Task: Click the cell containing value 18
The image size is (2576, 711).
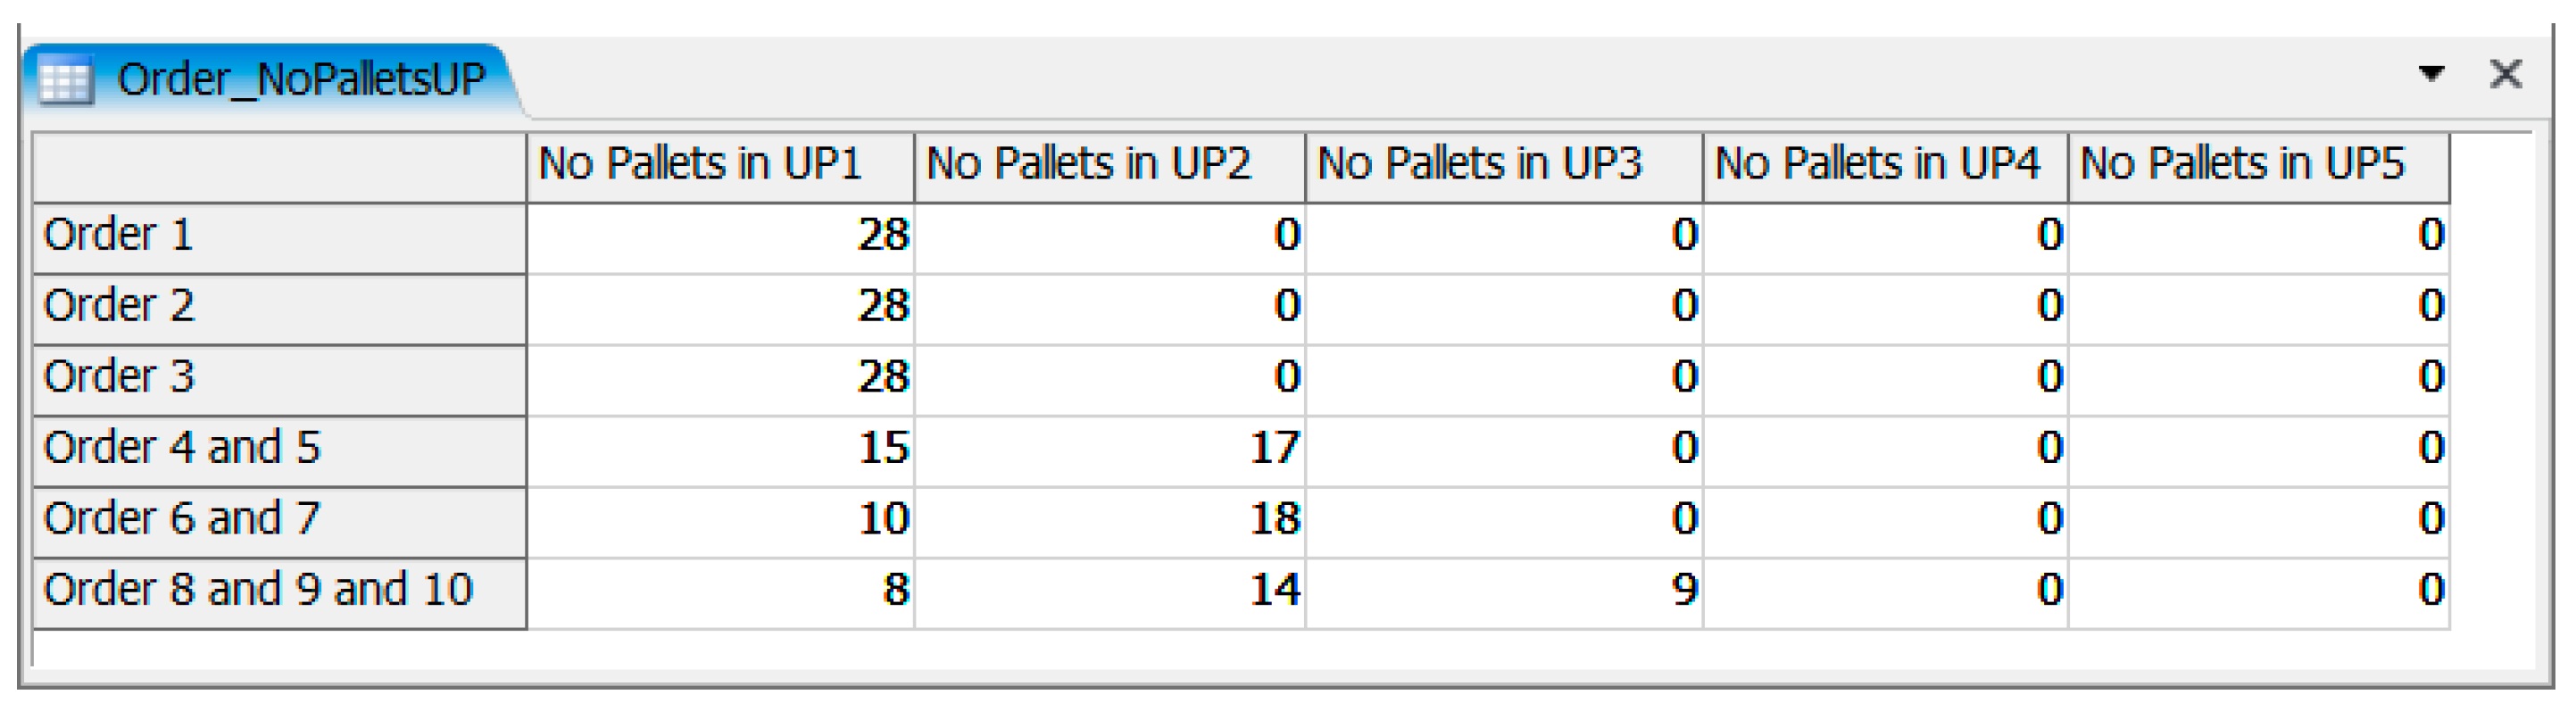Action: (1108, 521)
